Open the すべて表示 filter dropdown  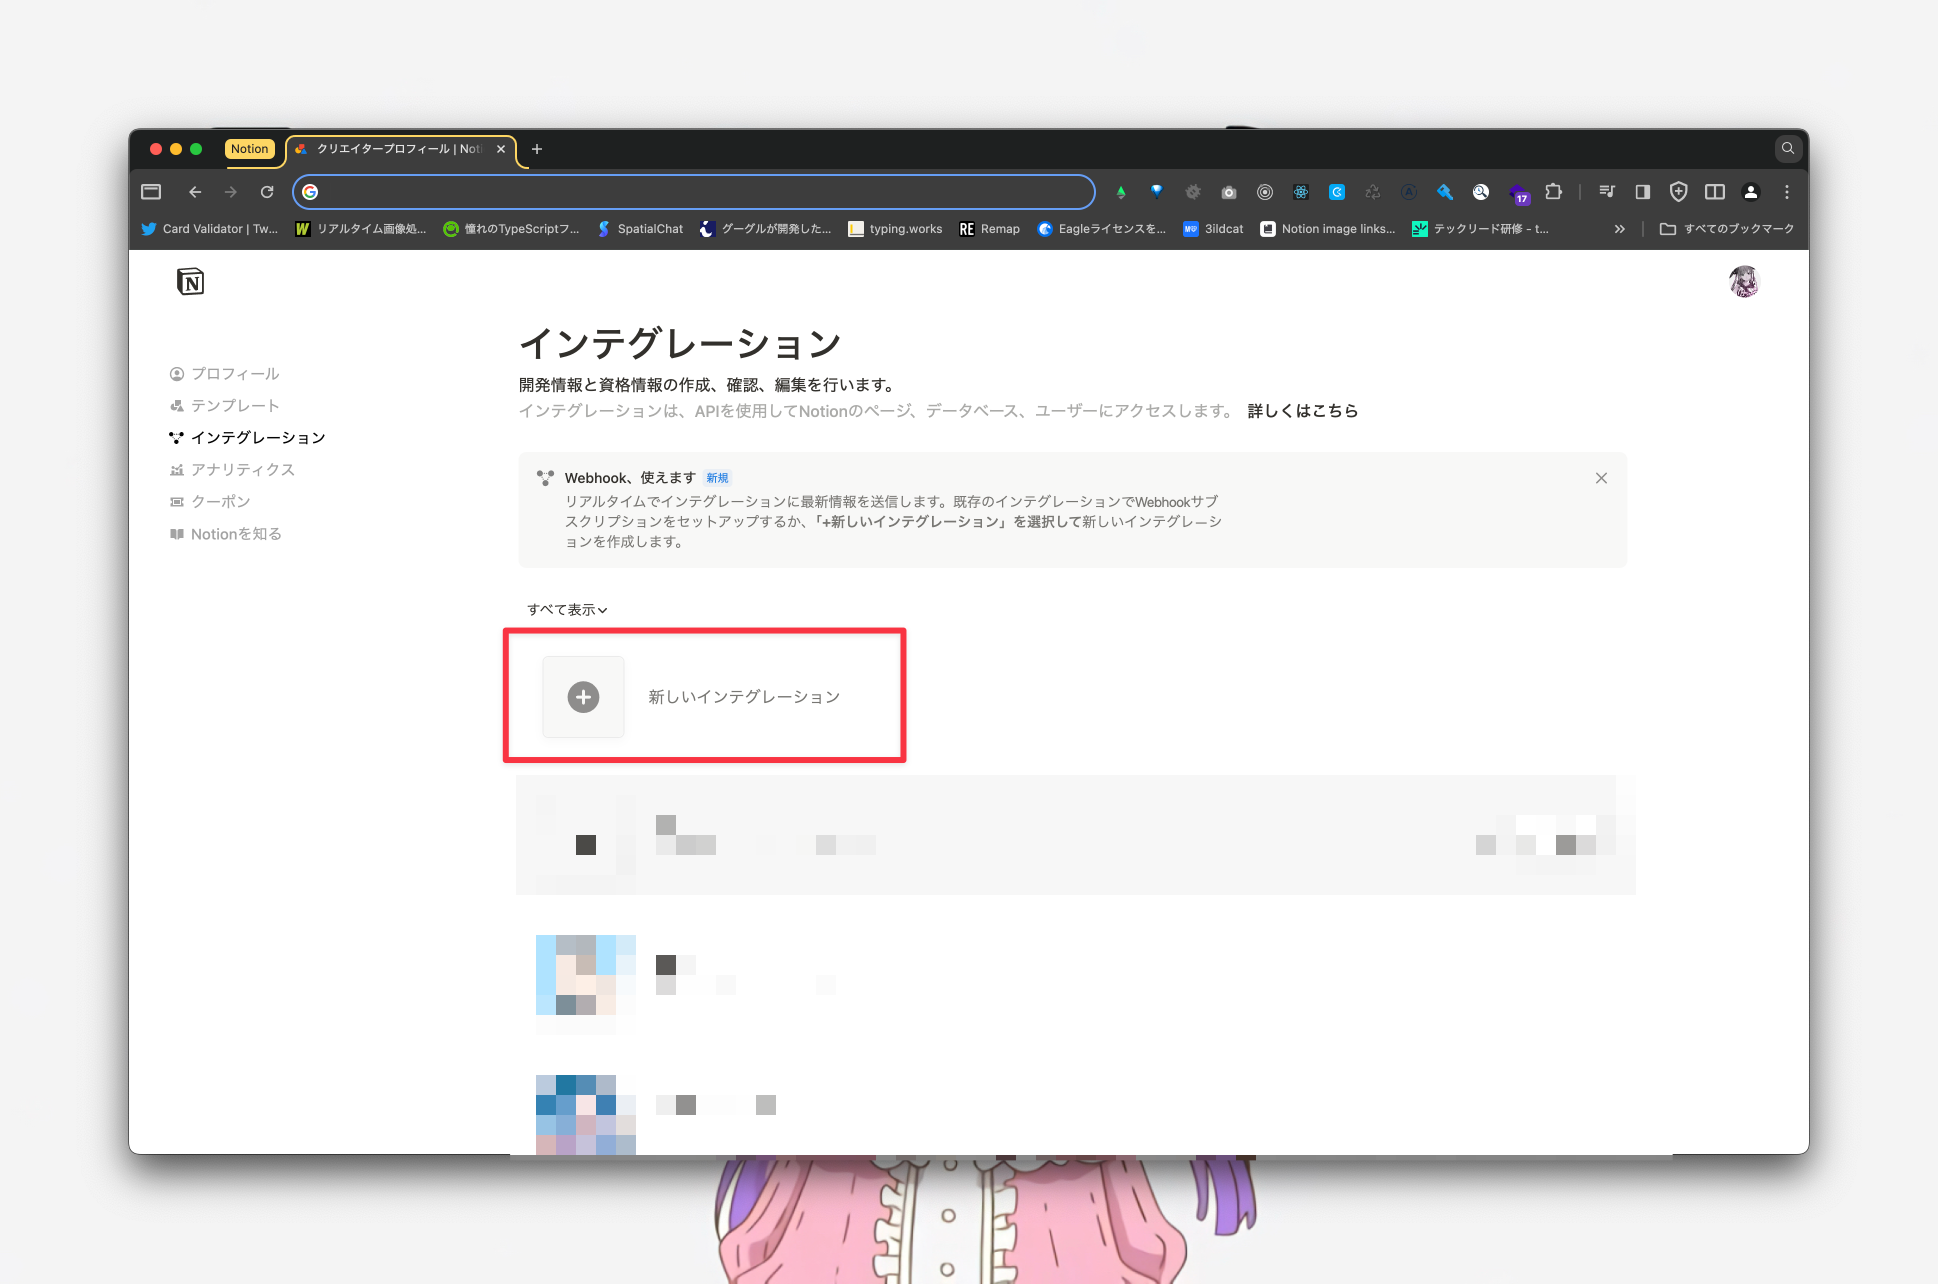pos(566,609)
